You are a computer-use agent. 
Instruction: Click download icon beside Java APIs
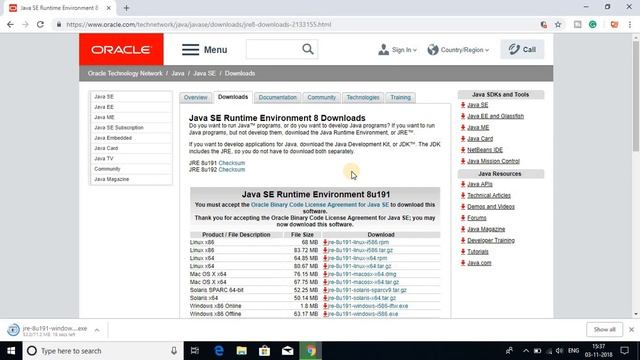pyautogui.click(x=463, y=184)
